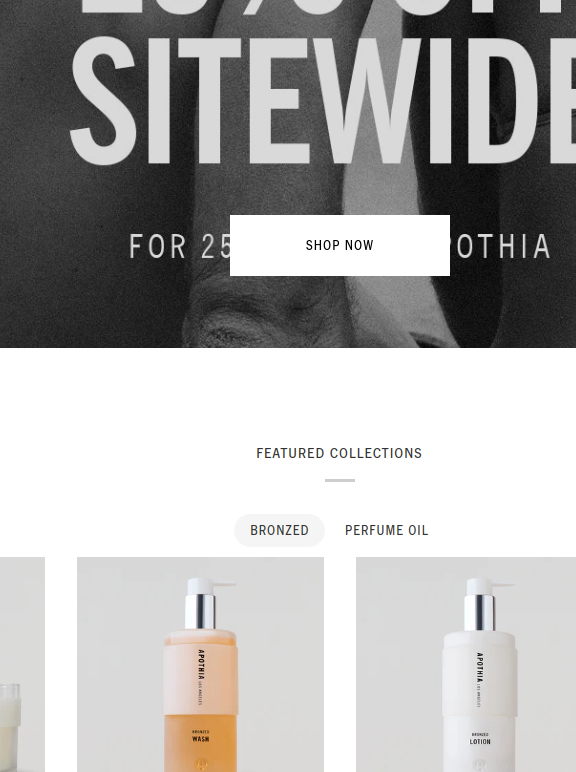Screen dimensions: 576x772
Task: Open the Bronzed Lotion product image
Action: [466, 665]
